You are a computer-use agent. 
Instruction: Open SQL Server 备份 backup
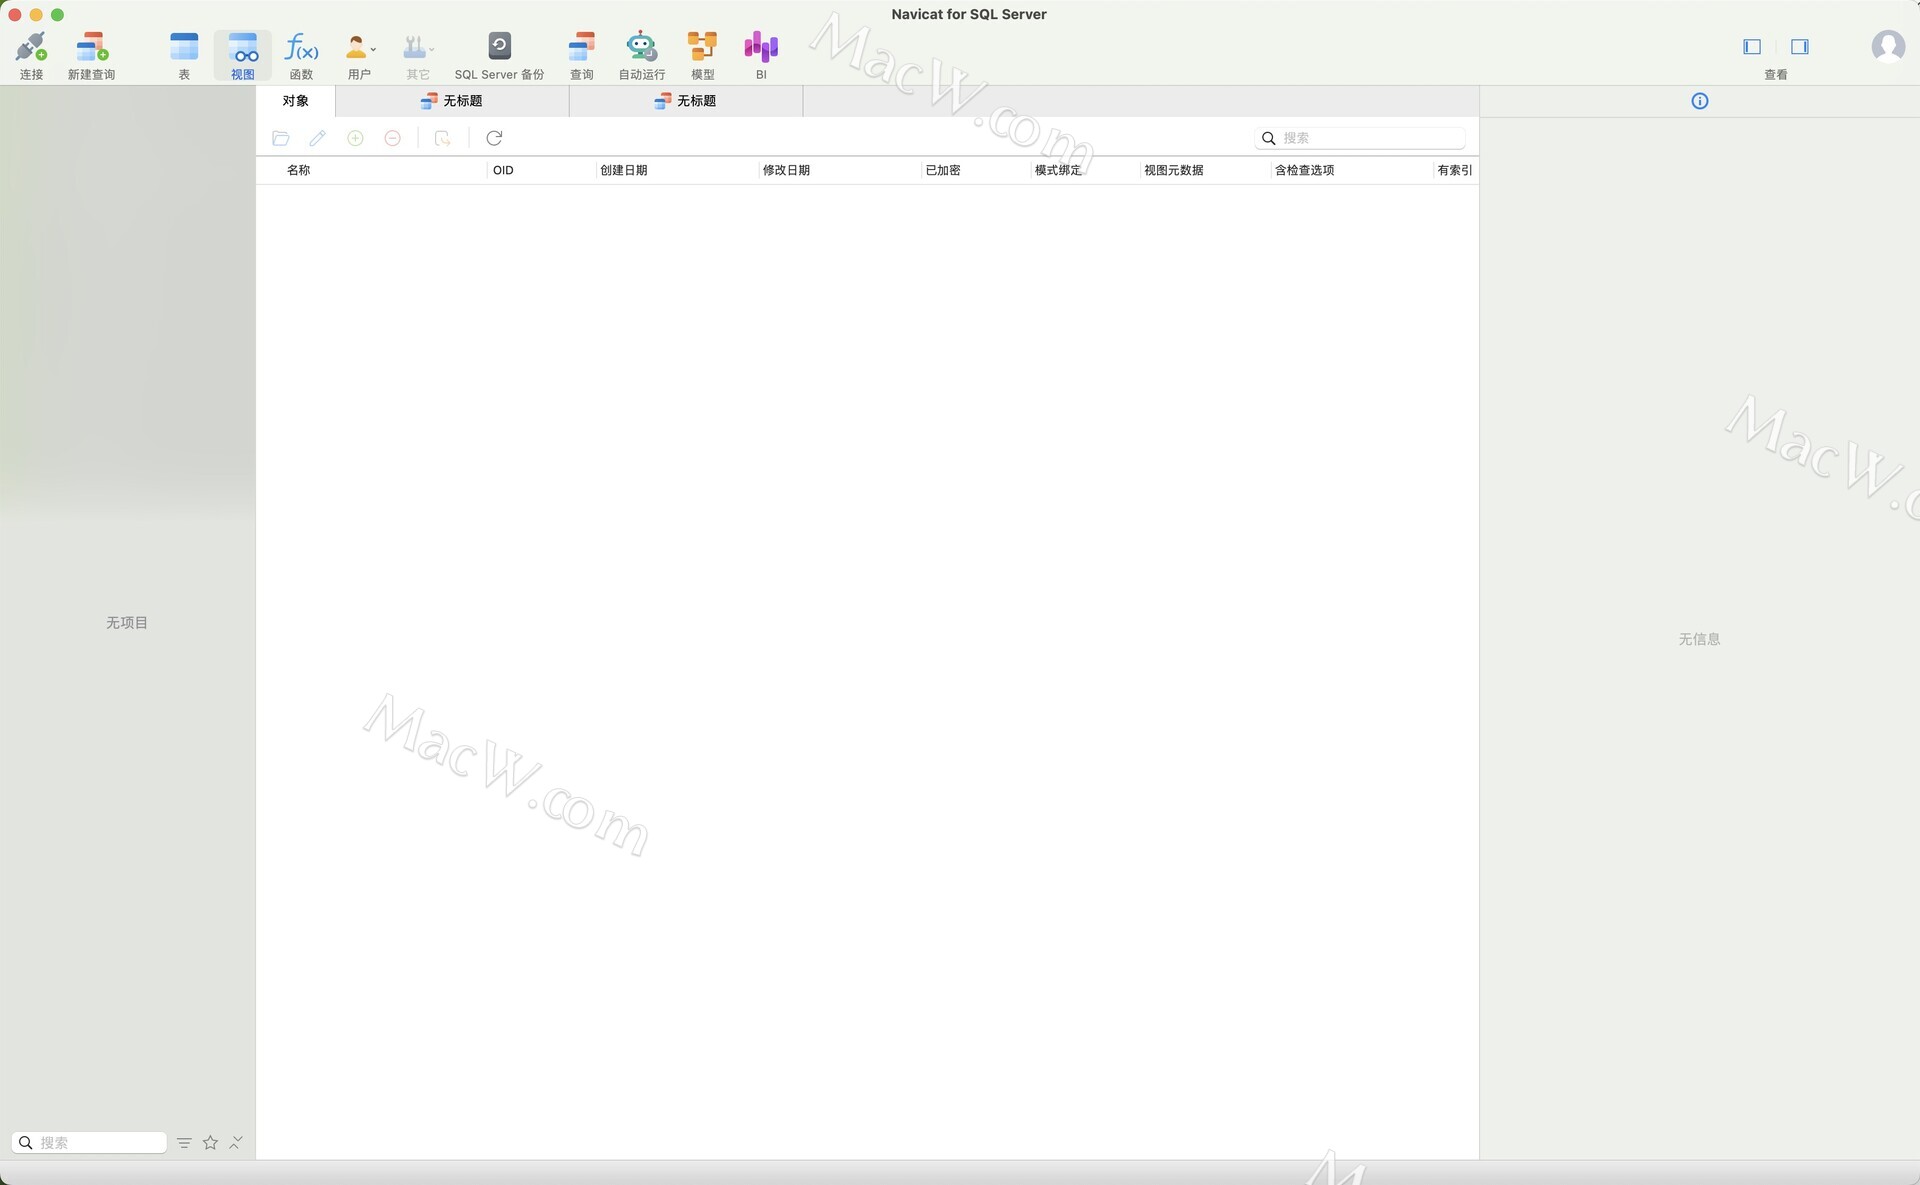coord(499,55)
